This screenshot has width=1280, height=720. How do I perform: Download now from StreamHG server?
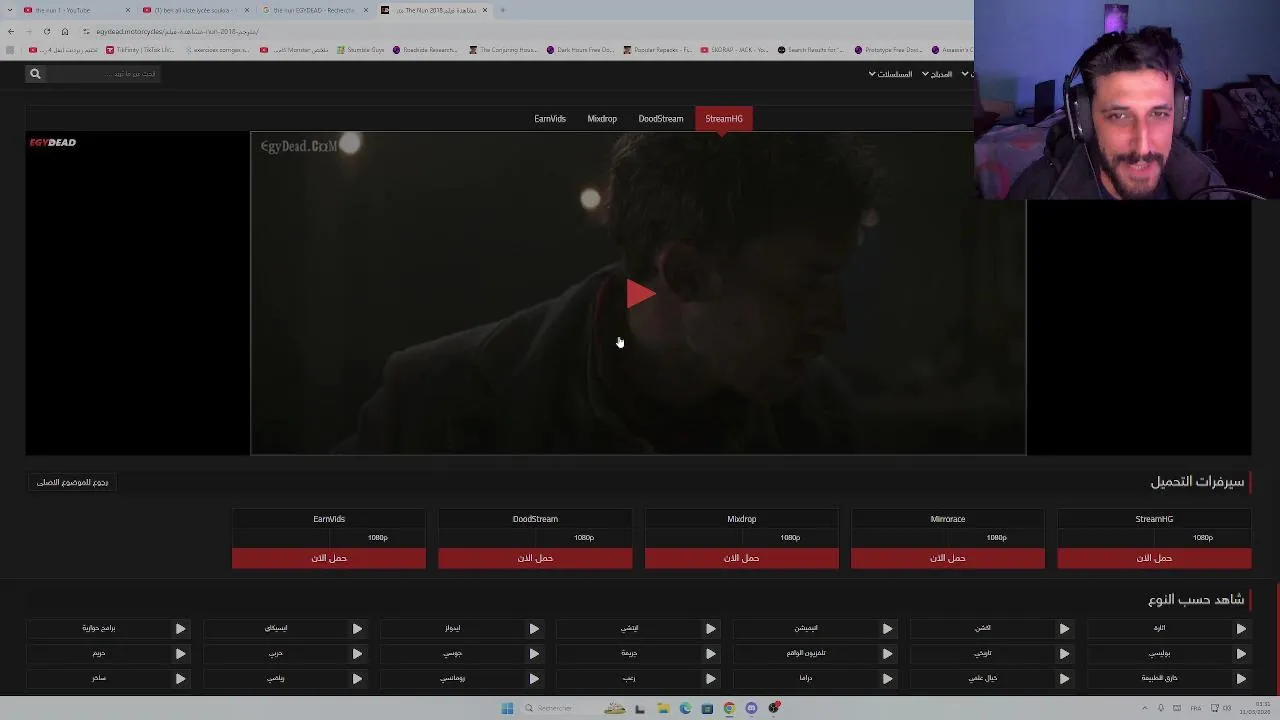[x=1154, y=558]
